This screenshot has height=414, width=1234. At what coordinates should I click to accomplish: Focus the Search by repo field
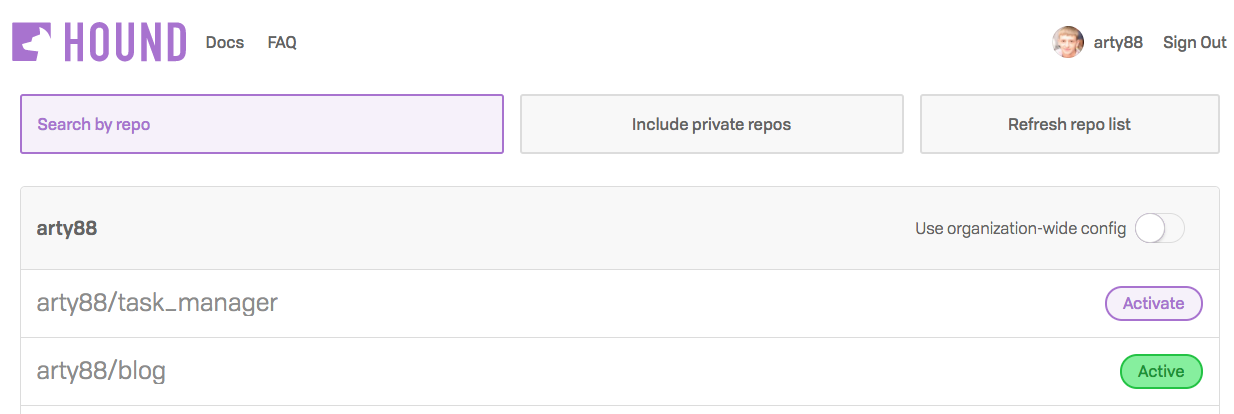pyautogui.click(x=261, y=124)
